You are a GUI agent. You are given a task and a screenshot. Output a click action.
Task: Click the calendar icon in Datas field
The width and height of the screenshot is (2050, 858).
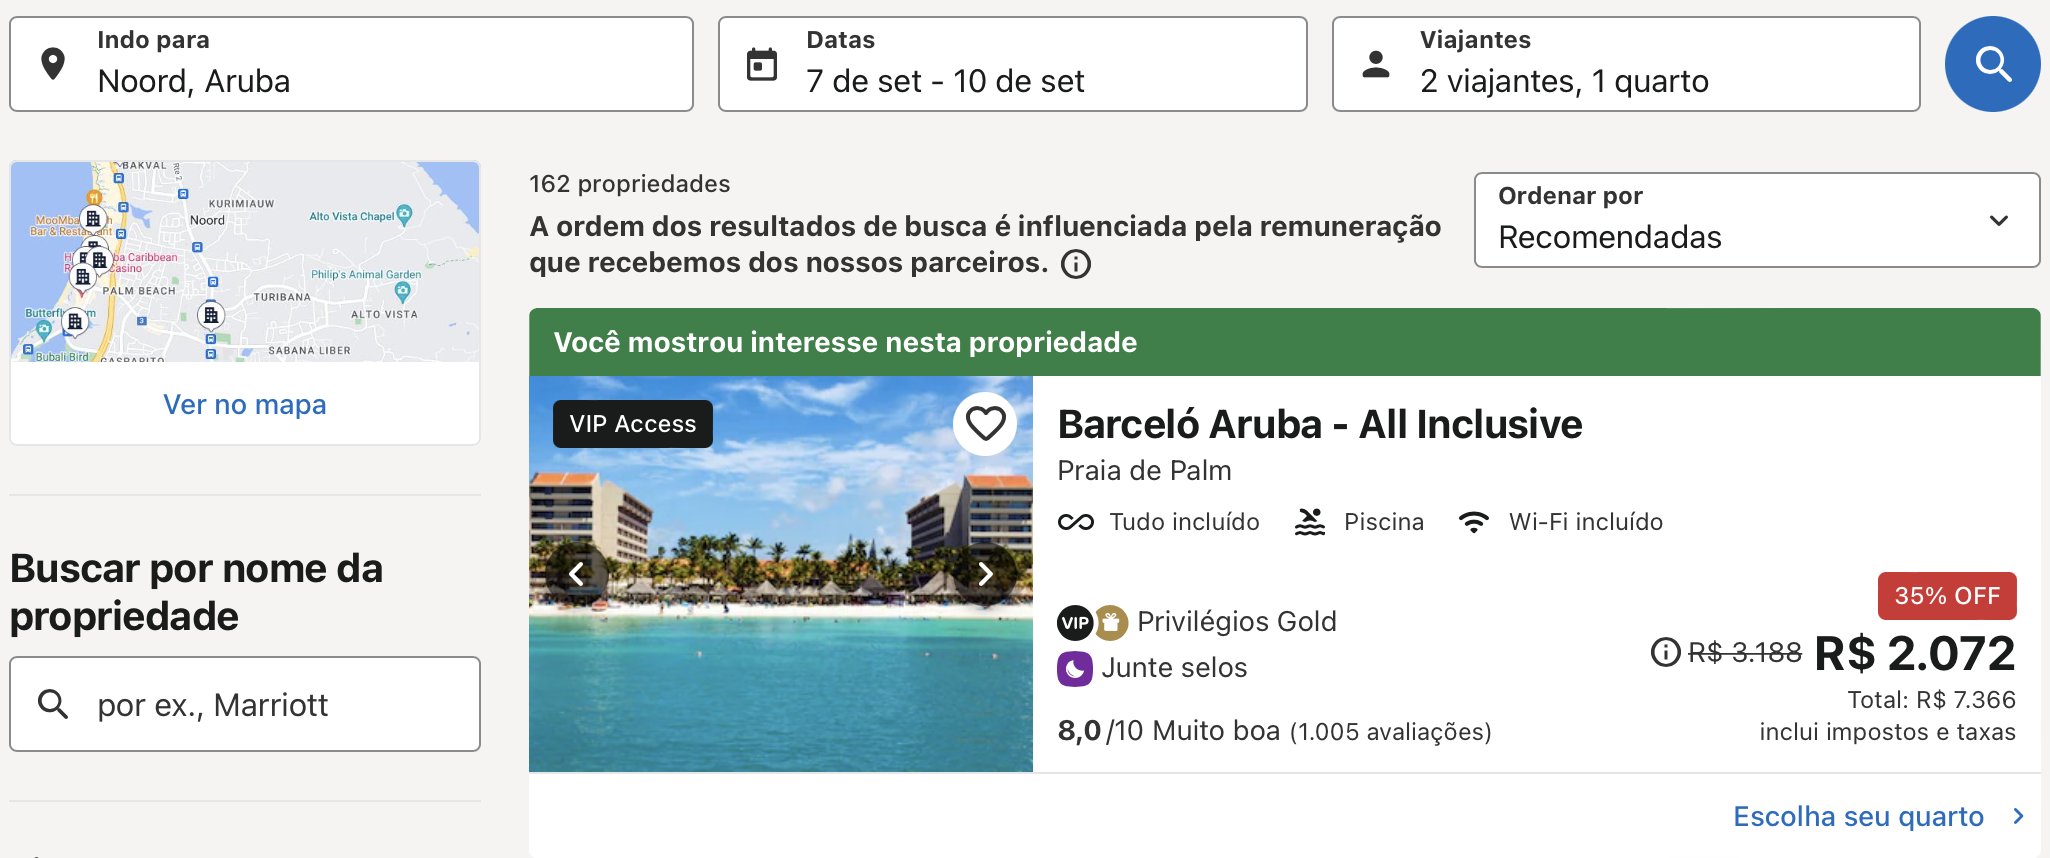pyautogui.click(x=762, y=64)
